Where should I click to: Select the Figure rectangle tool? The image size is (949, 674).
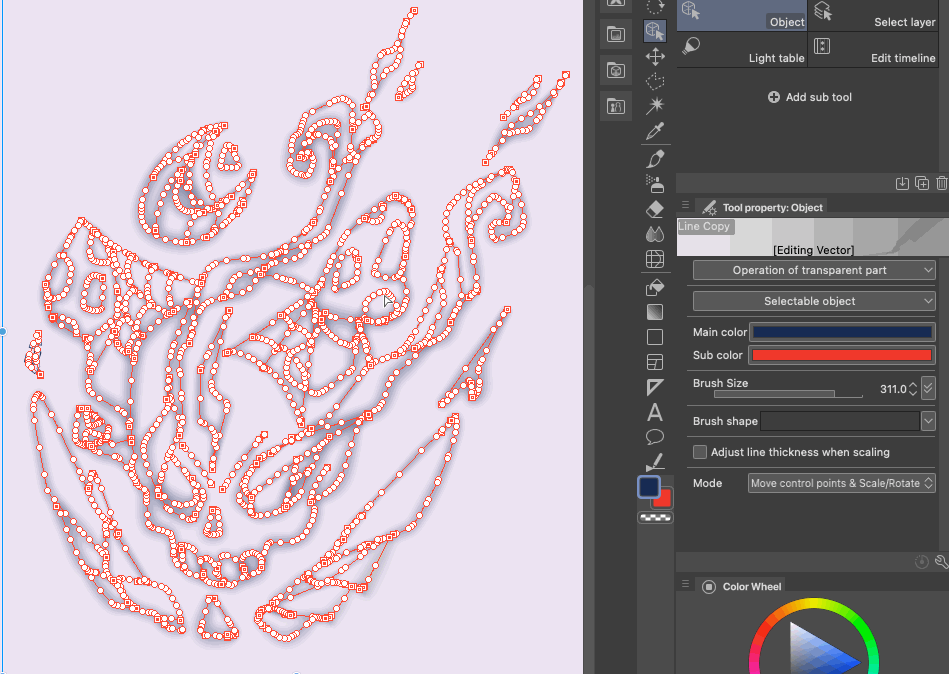point(655,337)
